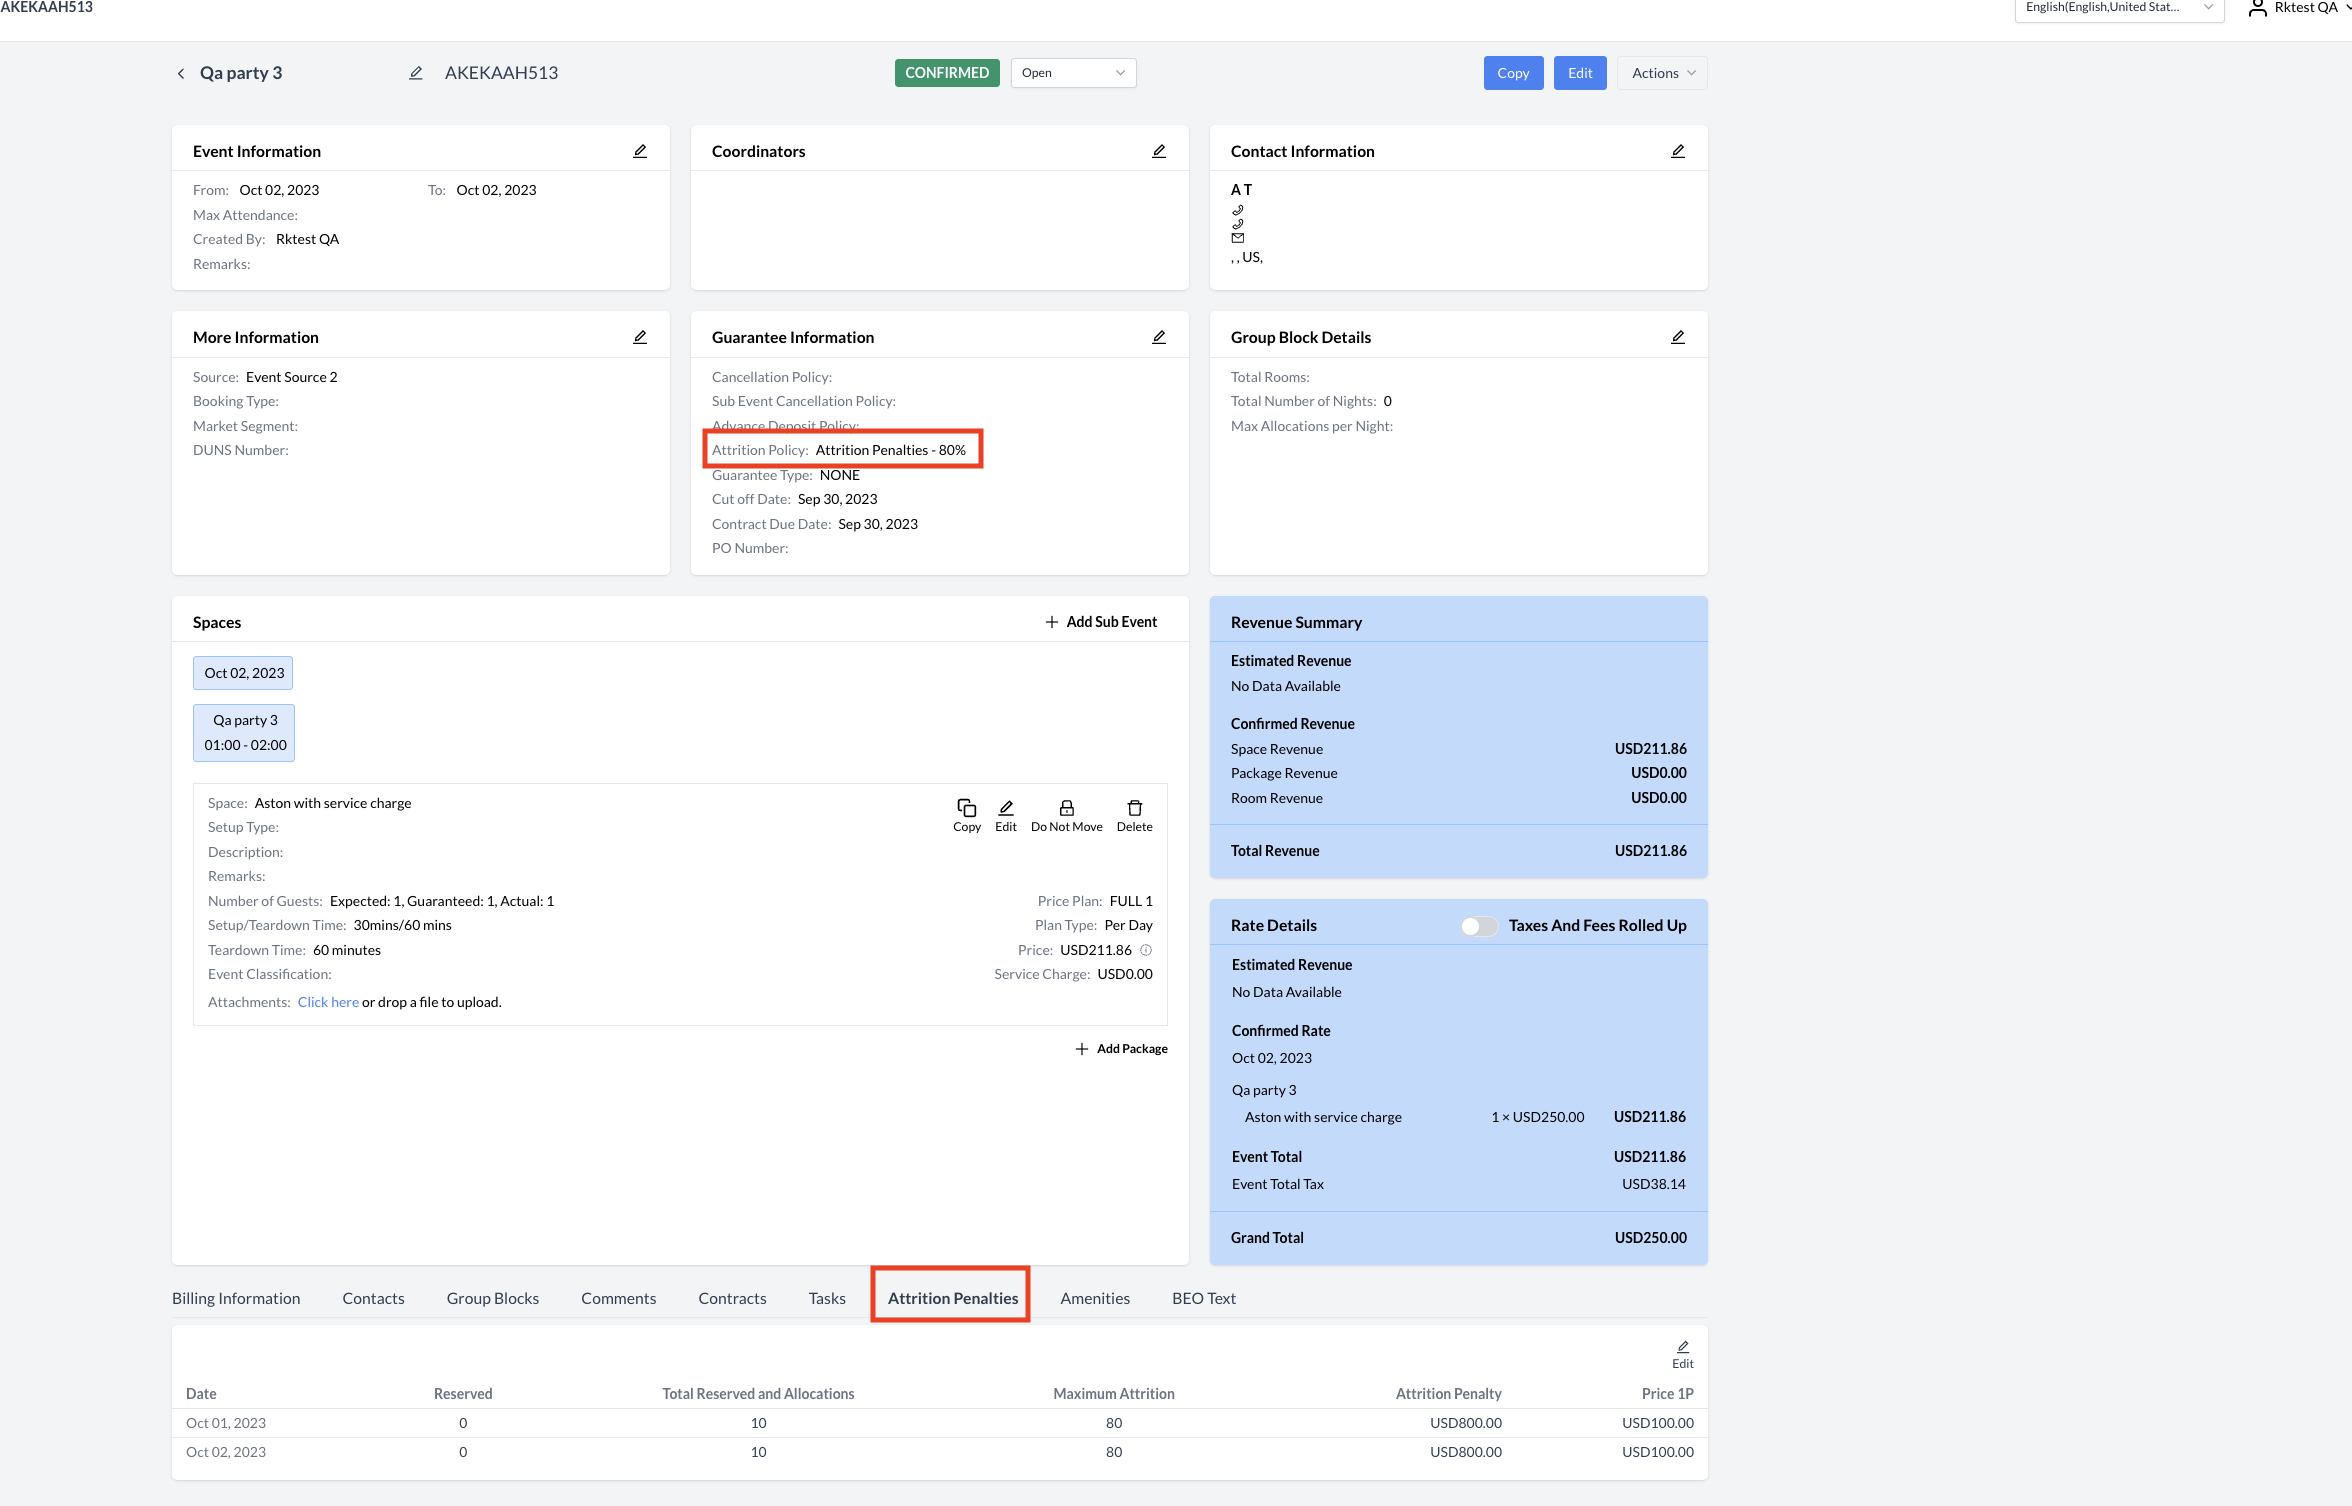Open the Open status dropdown

(x=1073, y=73)
